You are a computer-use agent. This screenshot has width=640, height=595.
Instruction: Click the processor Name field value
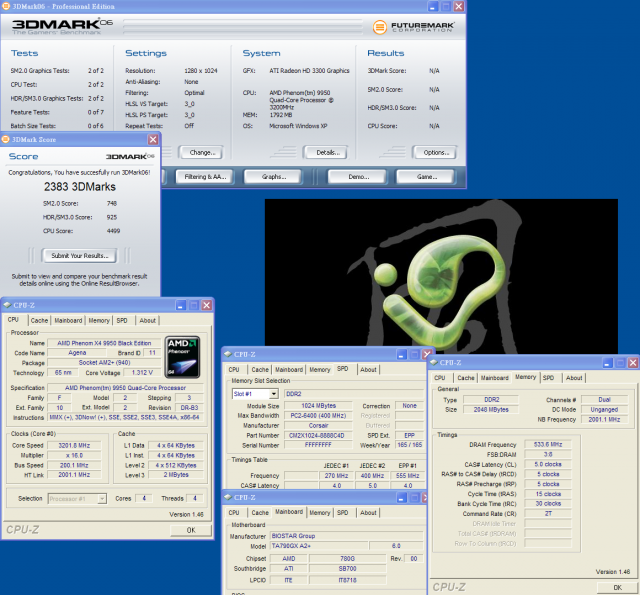(104, 343)
